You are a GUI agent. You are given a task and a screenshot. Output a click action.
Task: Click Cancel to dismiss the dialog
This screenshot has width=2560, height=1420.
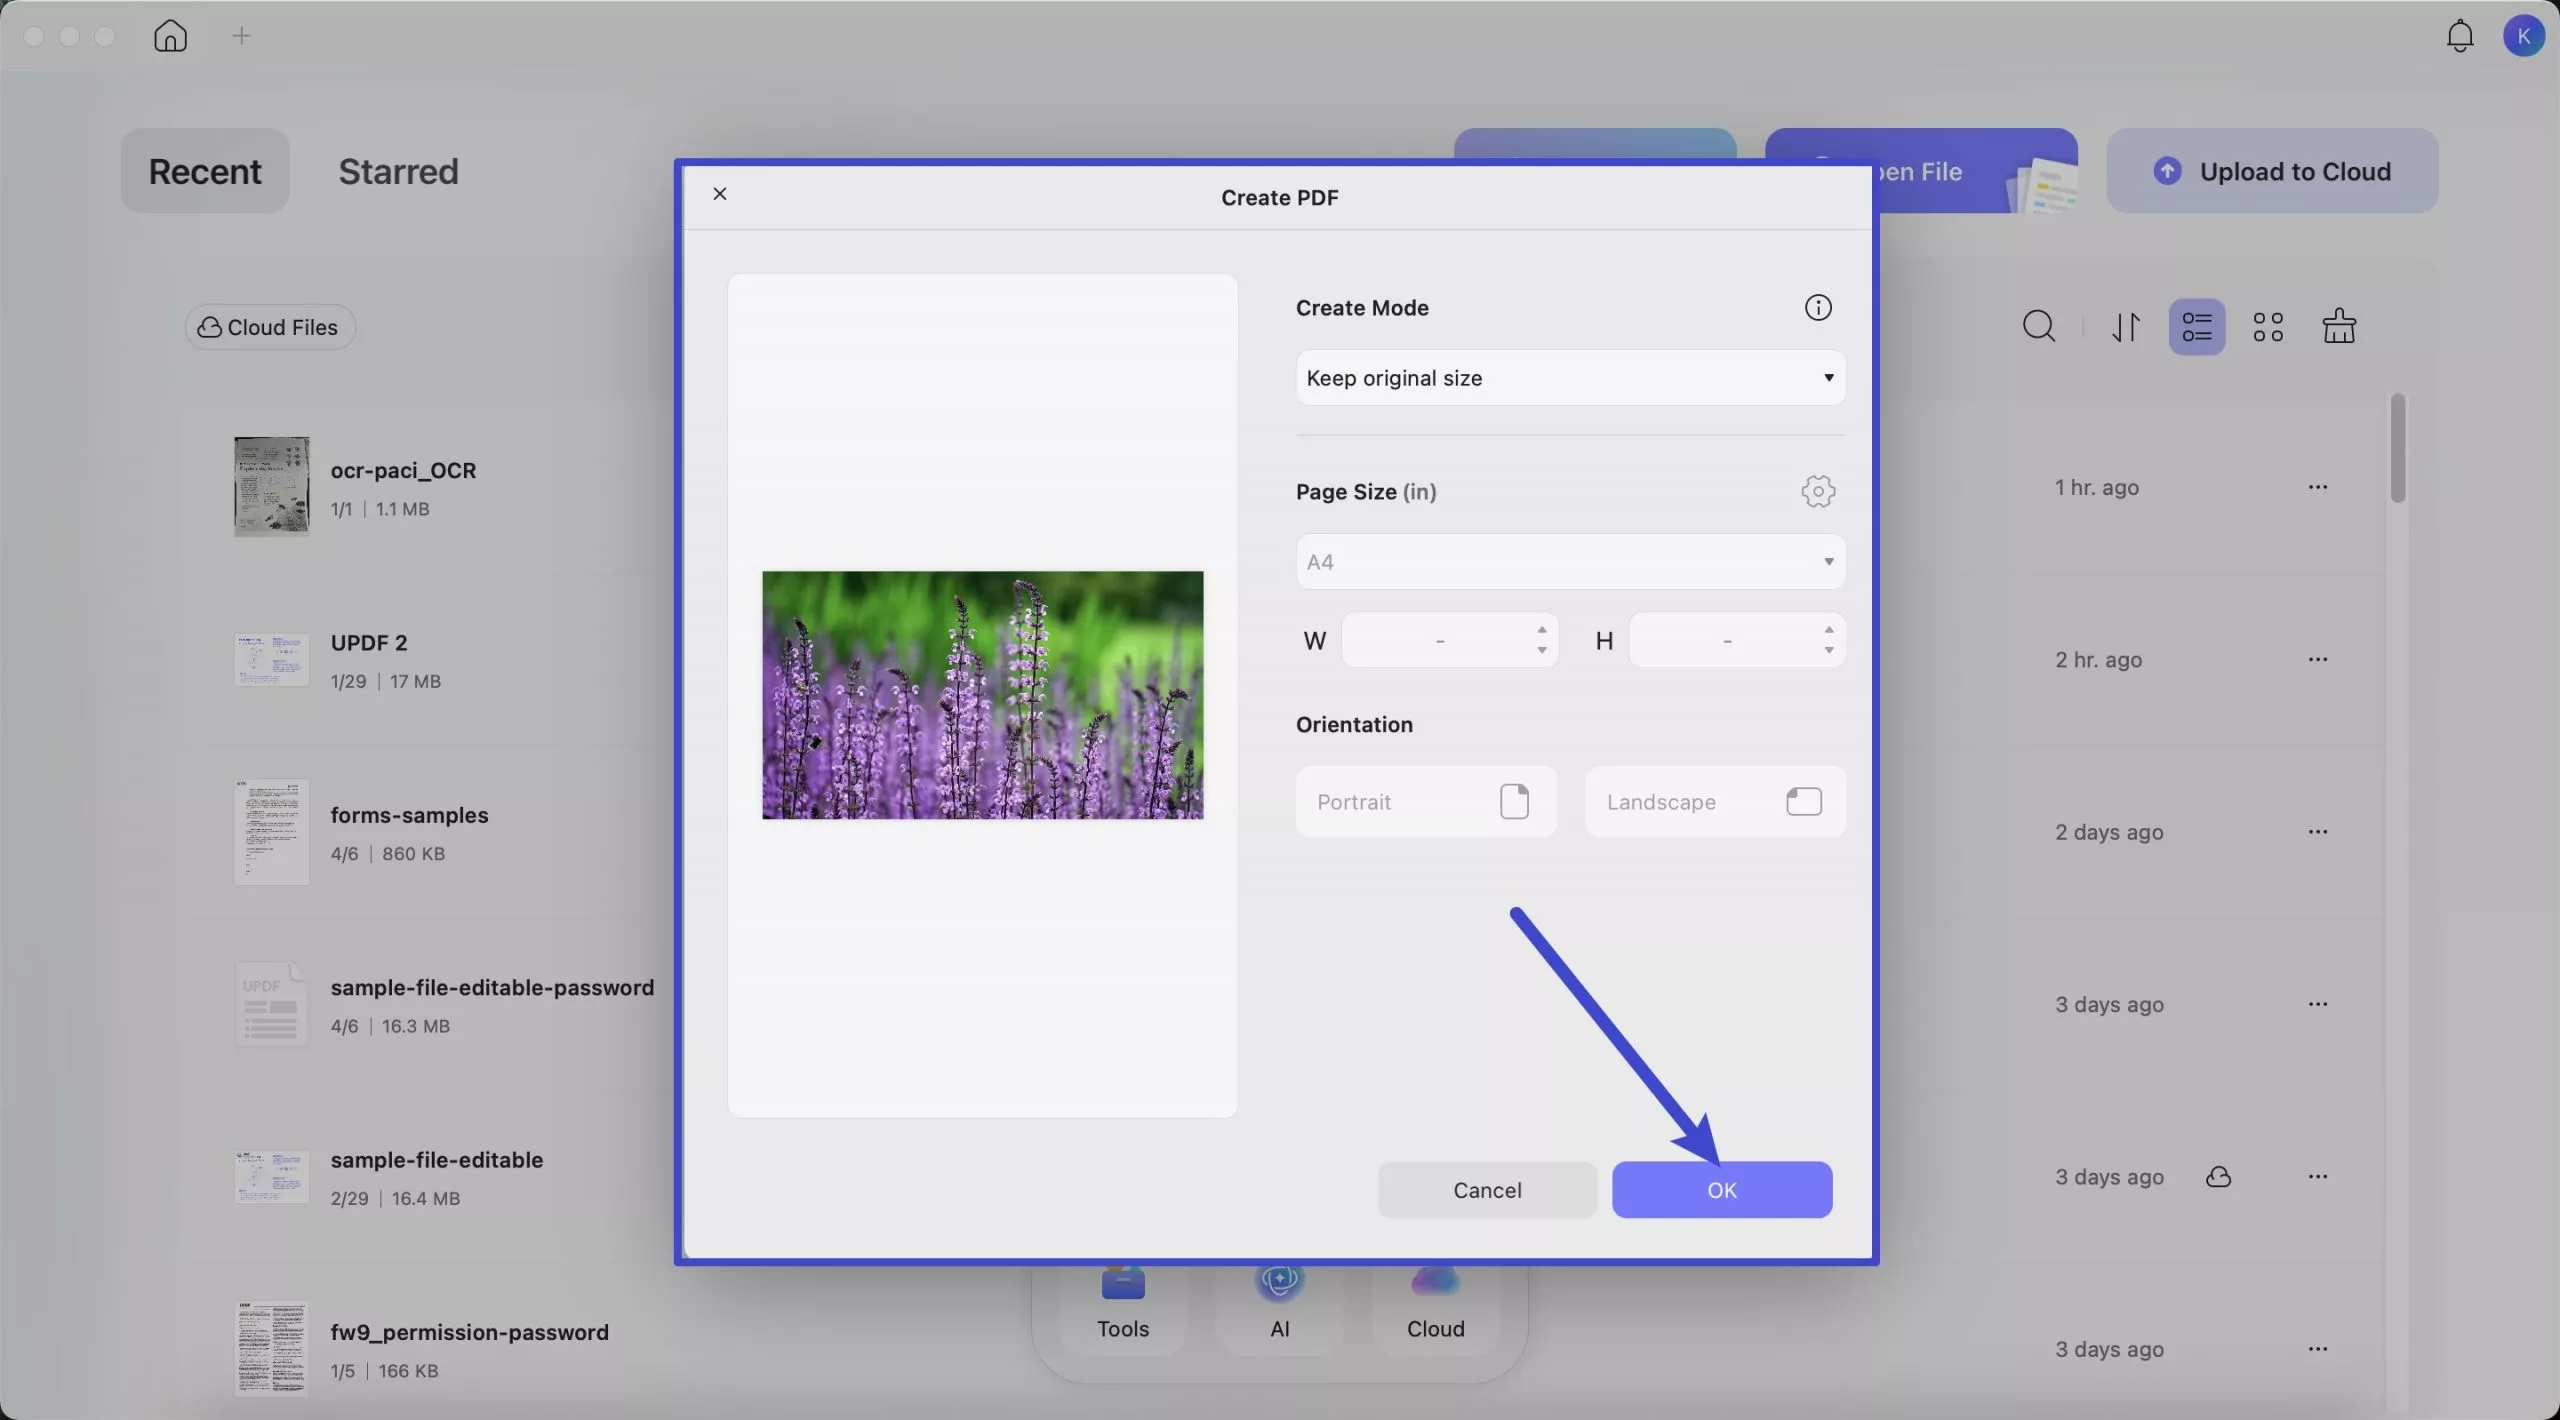[1486, 1189]
